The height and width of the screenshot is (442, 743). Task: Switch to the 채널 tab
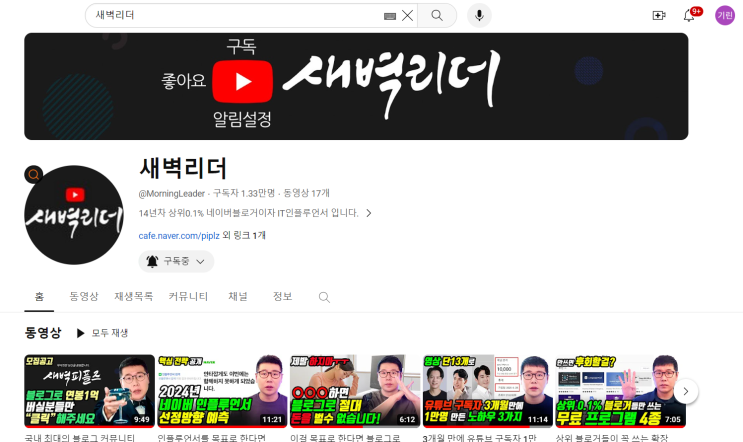point(238,297)
